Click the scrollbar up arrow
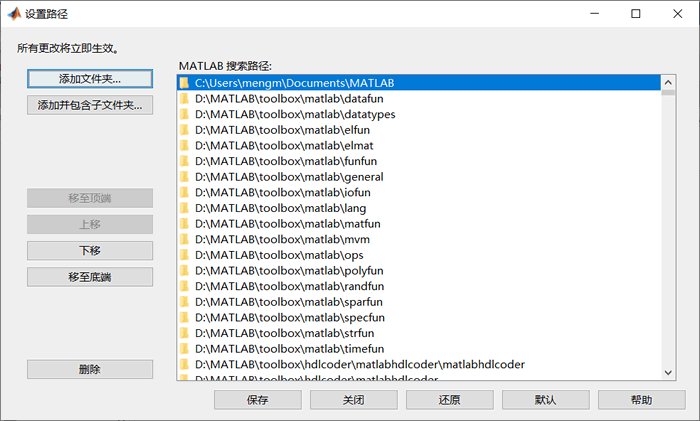Image resolution: width=700 pixels, height=421 pixels. point(668,82)
